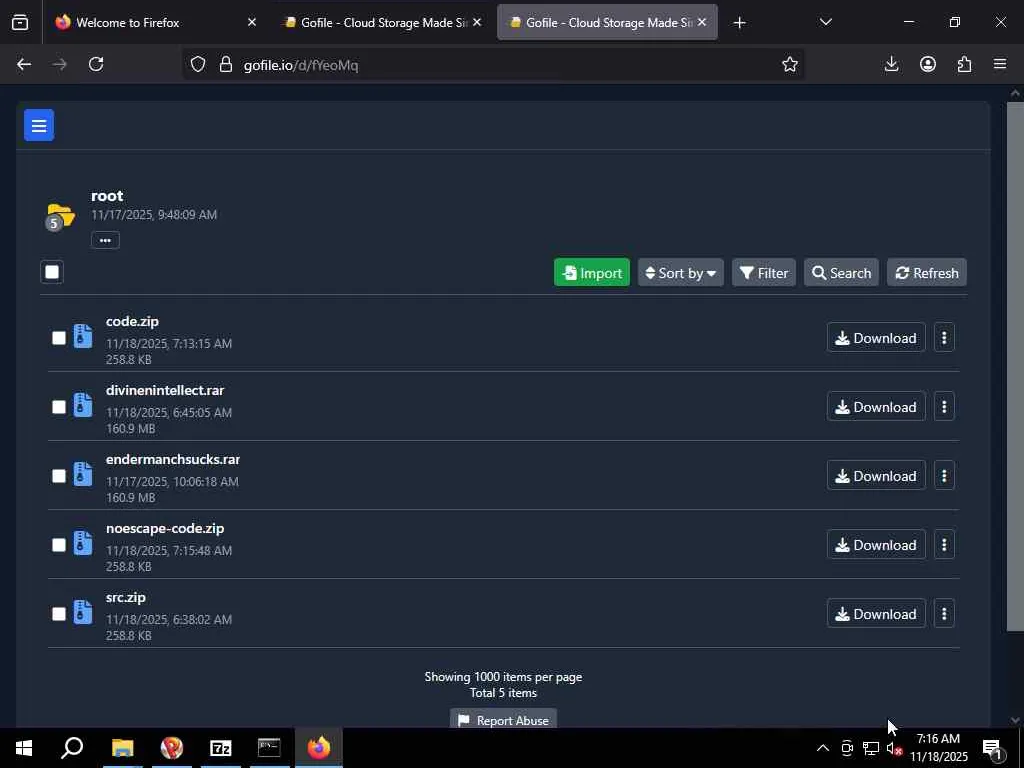Viewport: 1024px width, 768px height.
Task: Click the noescape-code.zip file name
Action: [165, 528]
